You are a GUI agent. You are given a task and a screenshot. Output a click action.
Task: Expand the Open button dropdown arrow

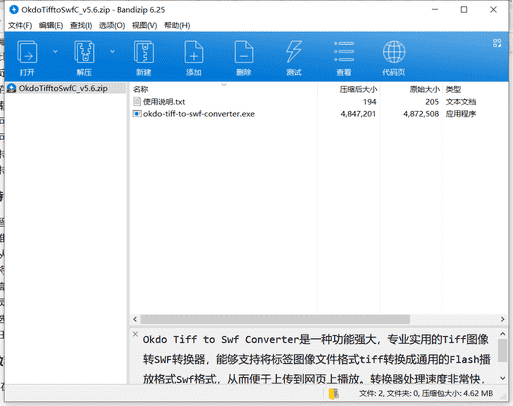[55, 51]
